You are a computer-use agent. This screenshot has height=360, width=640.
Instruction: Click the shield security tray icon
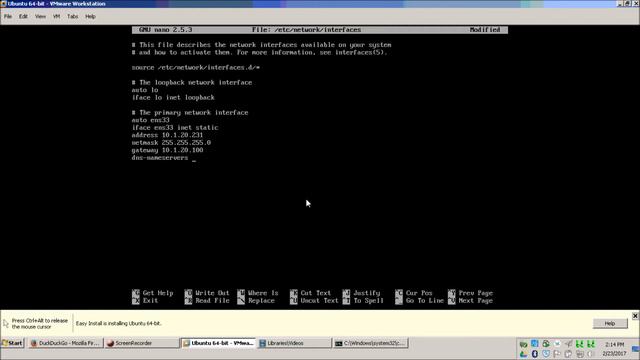point(546,354)
